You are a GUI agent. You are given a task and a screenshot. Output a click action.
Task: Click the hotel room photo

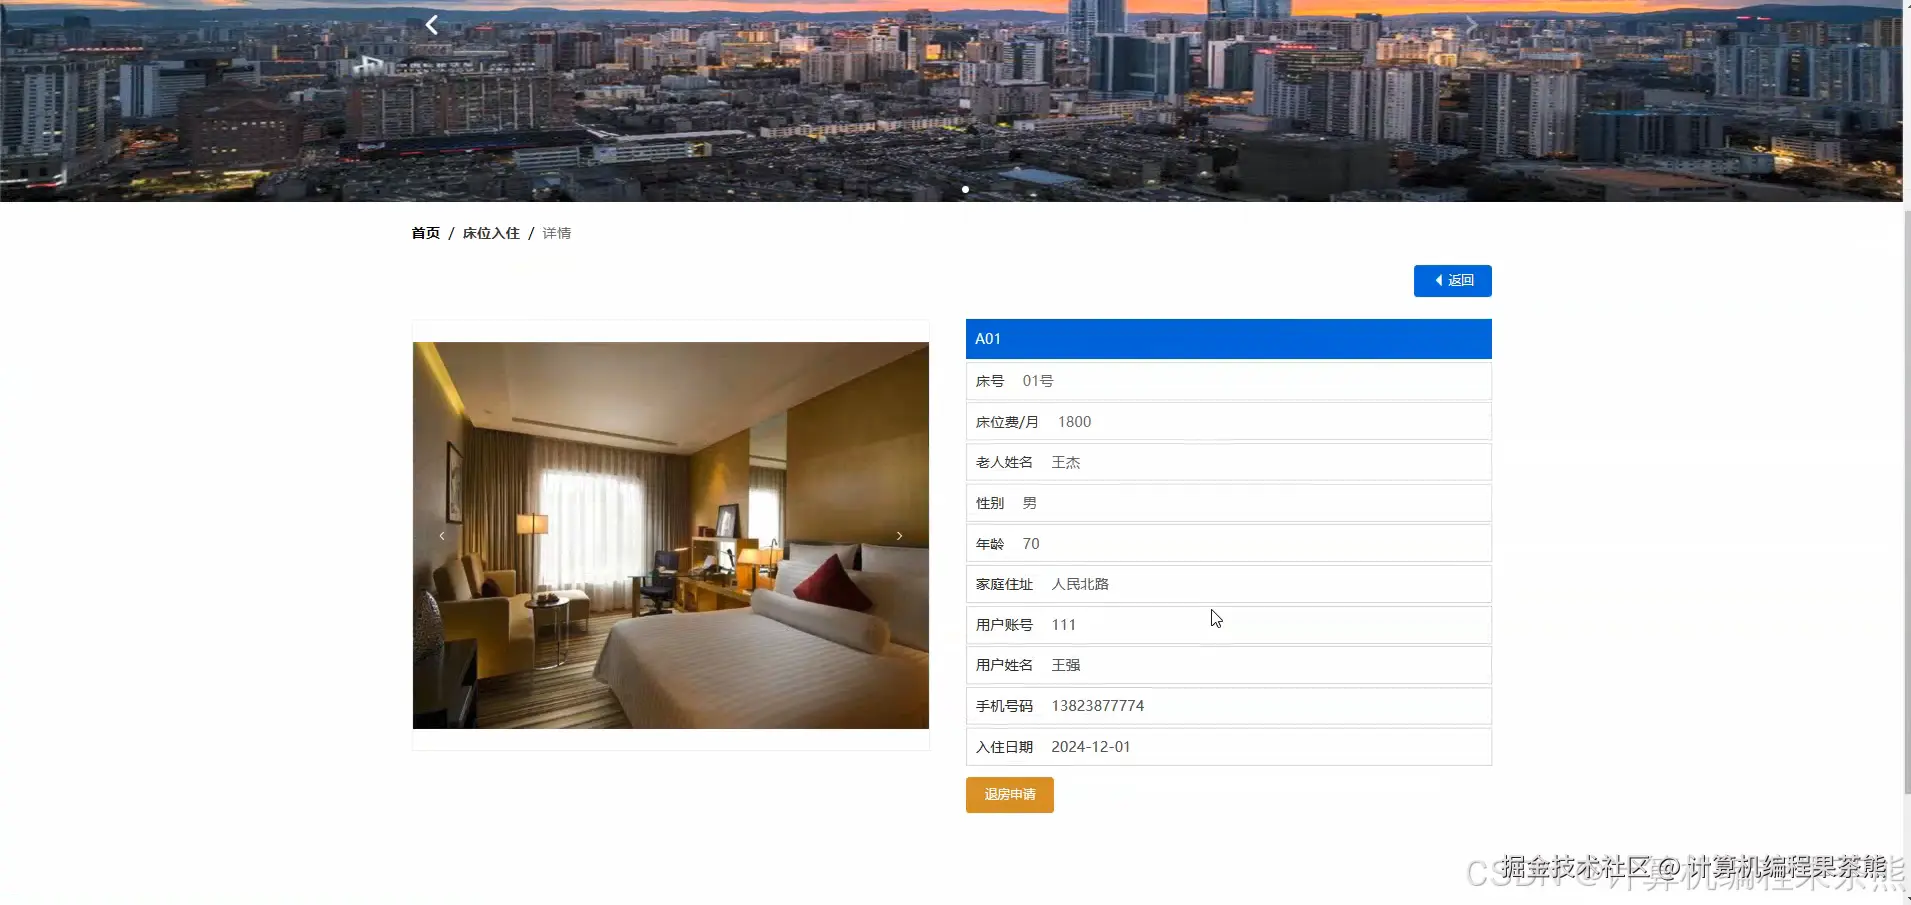[671, 535]
